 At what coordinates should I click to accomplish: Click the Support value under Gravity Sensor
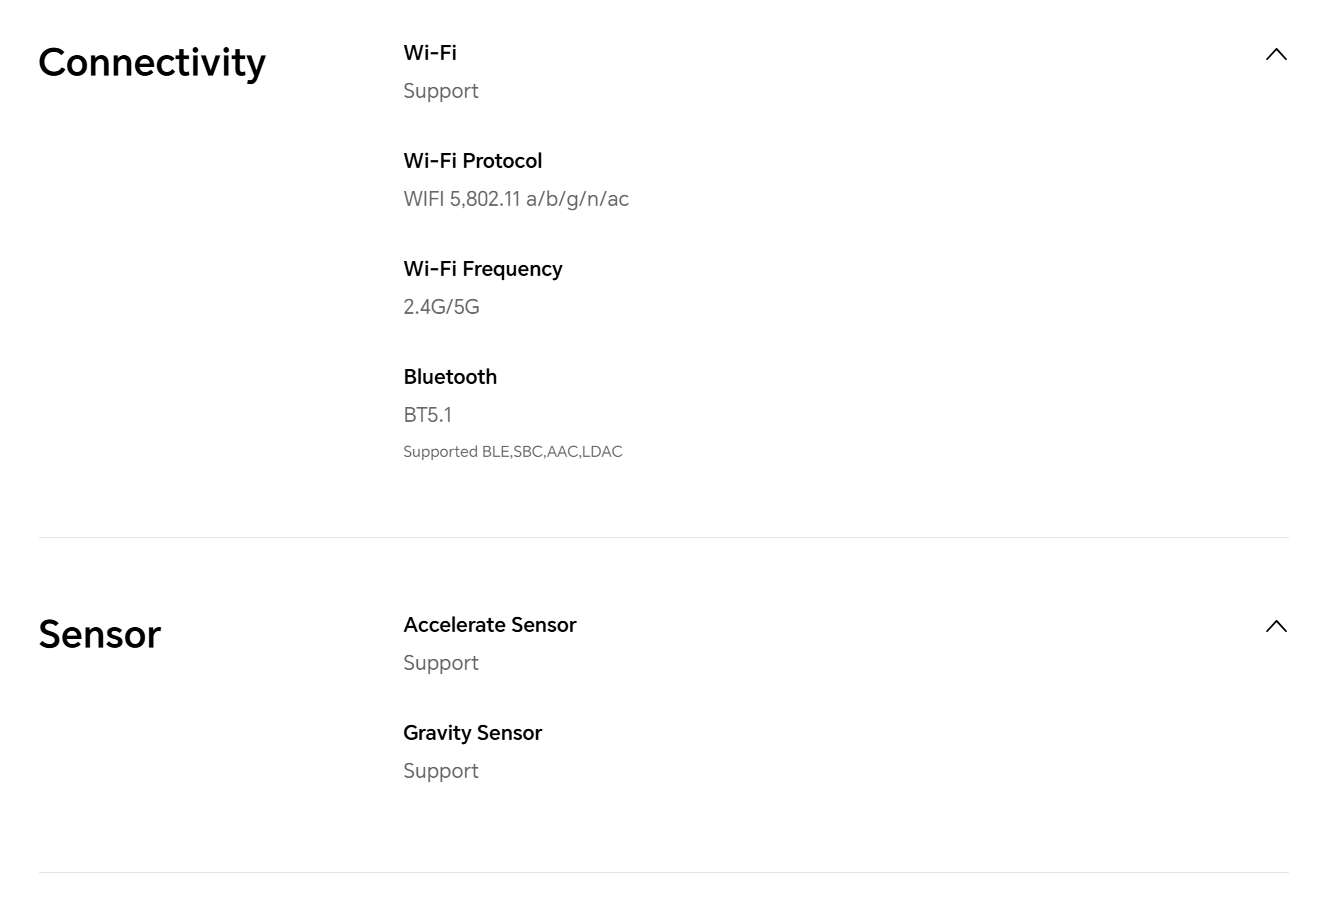[441, 771]
